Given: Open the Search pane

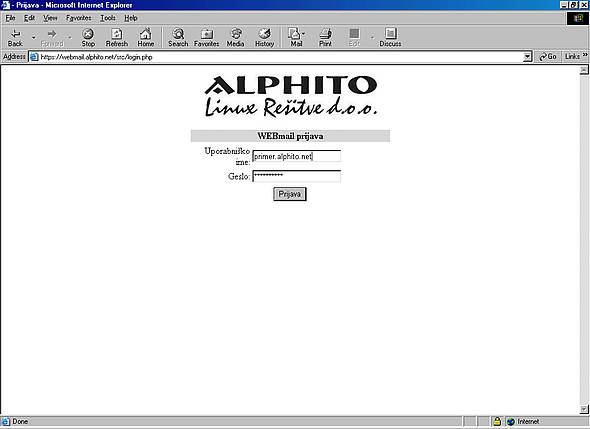Looking at the screenshot, I should click(178, 38).
